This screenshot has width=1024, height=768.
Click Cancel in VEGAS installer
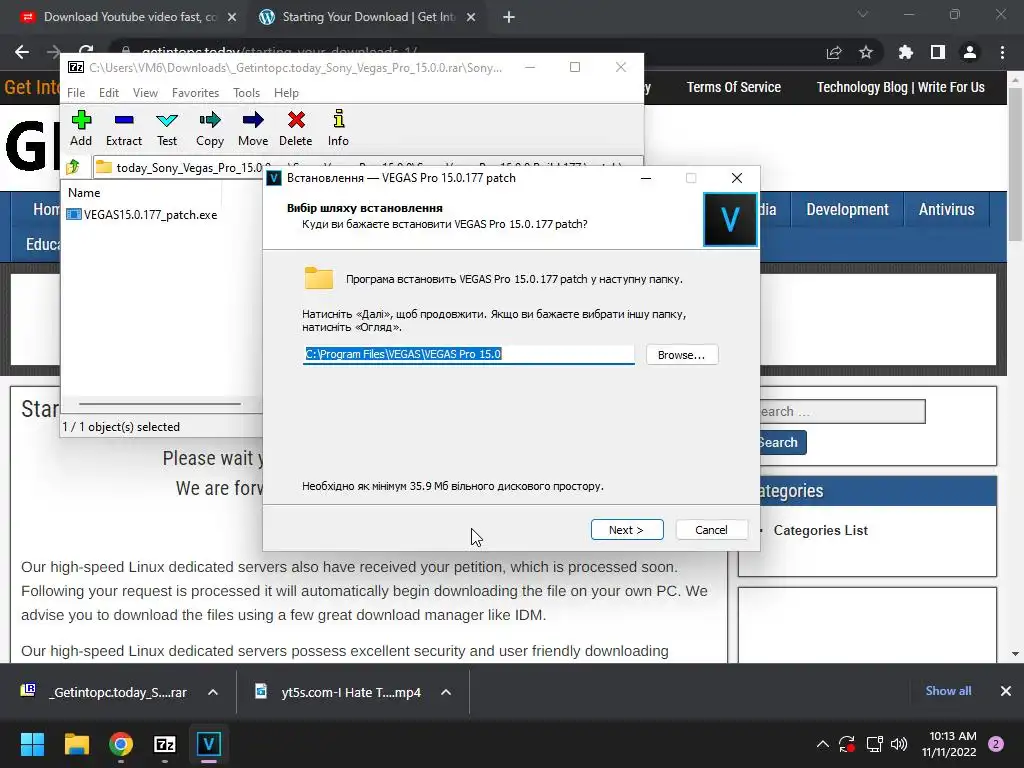[711, 530]
